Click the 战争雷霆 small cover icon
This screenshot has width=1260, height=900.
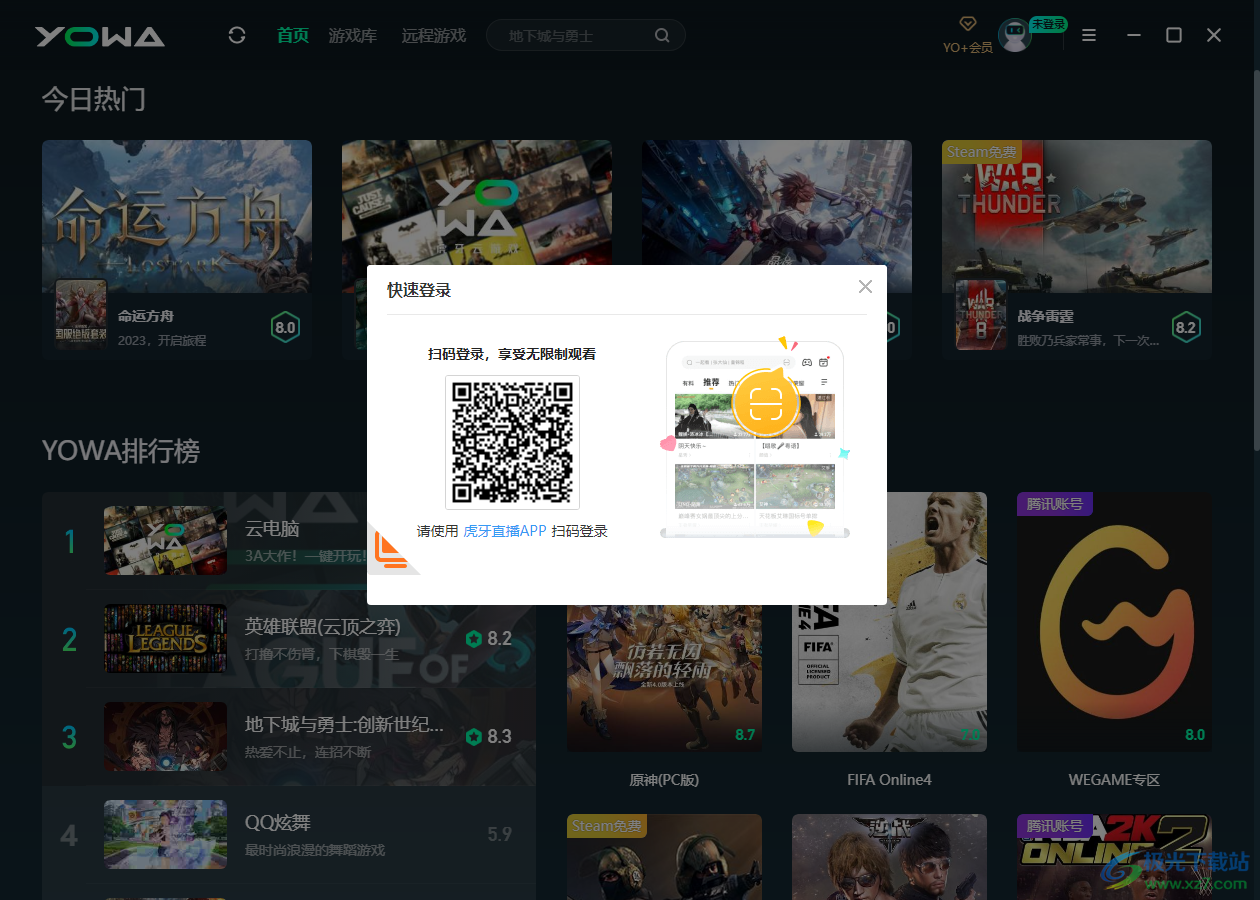[981, 314]
